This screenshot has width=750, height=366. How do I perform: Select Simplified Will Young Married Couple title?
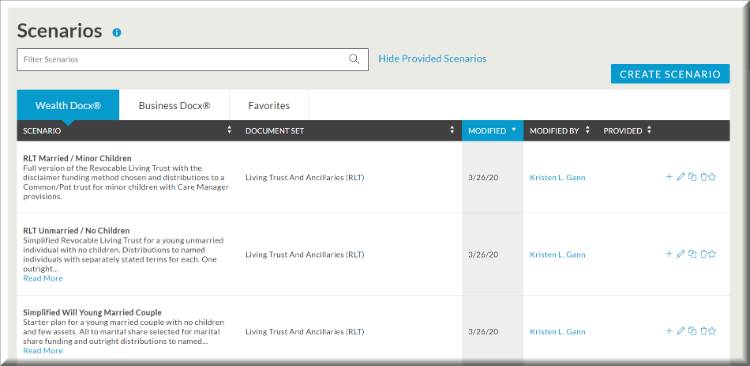[92, 312]
